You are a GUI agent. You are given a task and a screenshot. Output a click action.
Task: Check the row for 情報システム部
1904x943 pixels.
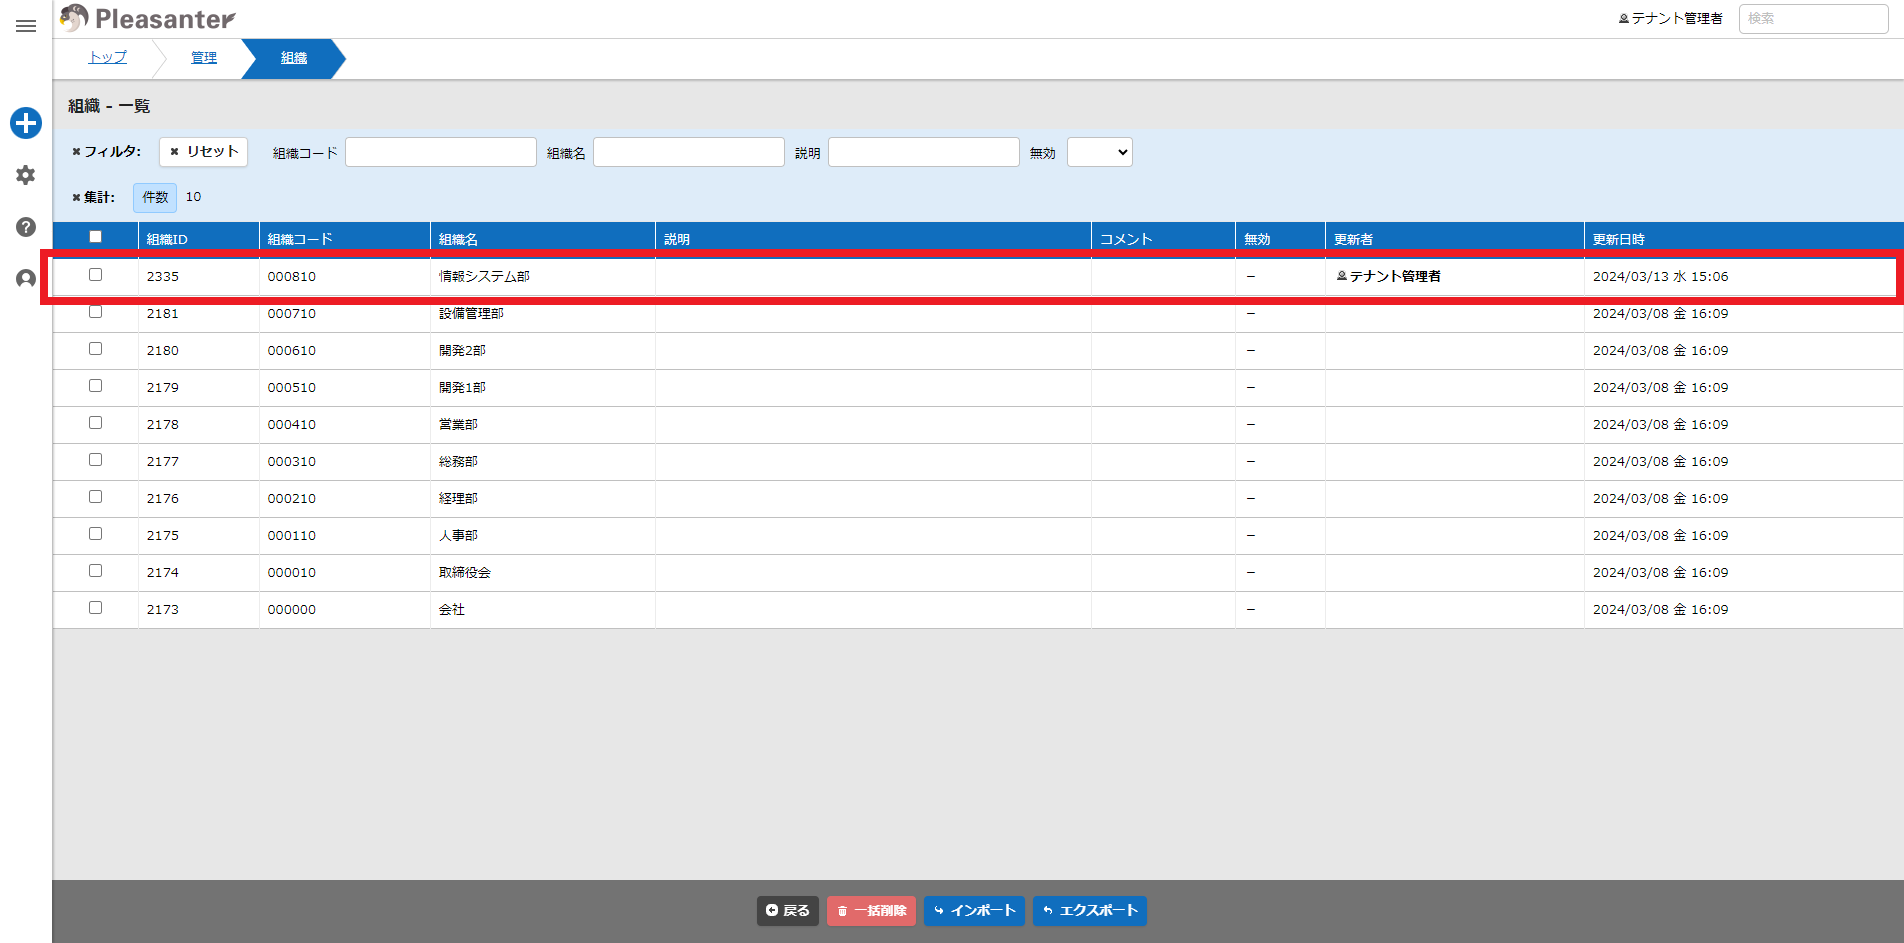[95, 274]
